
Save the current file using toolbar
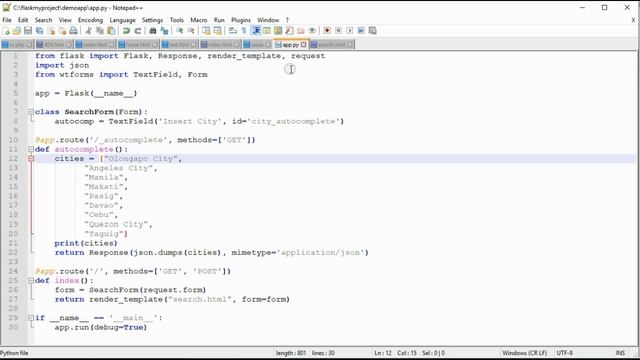coord(28,31)
